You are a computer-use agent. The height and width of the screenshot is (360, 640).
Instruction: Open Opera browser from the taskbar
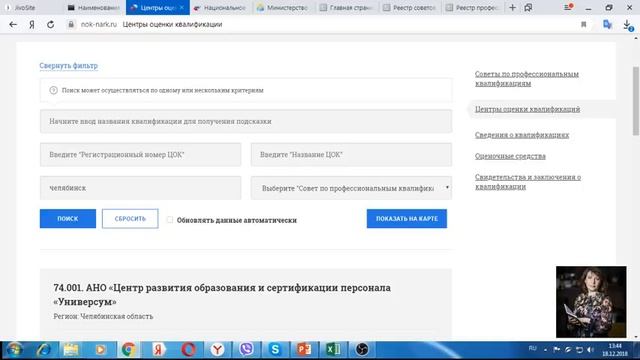pos(188,349)
